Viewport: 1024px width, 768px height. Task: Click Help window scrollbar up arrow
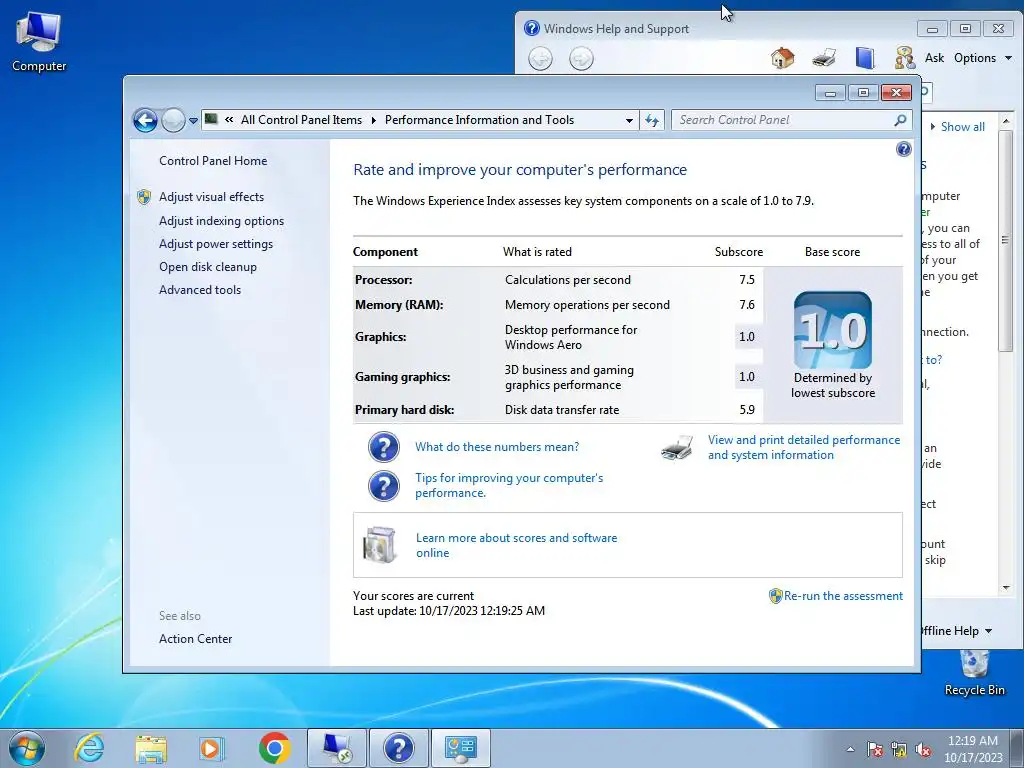(1006, 121)
